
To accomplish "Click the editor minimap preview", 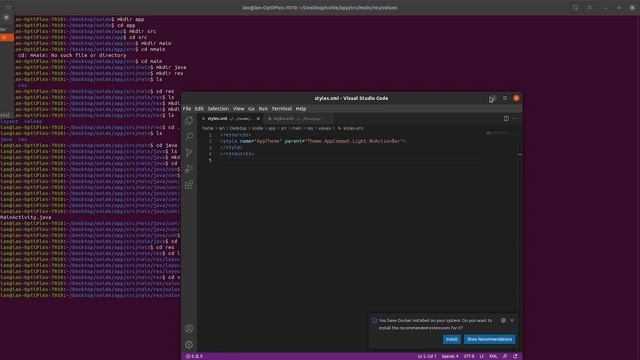I will tap(501, 134).
